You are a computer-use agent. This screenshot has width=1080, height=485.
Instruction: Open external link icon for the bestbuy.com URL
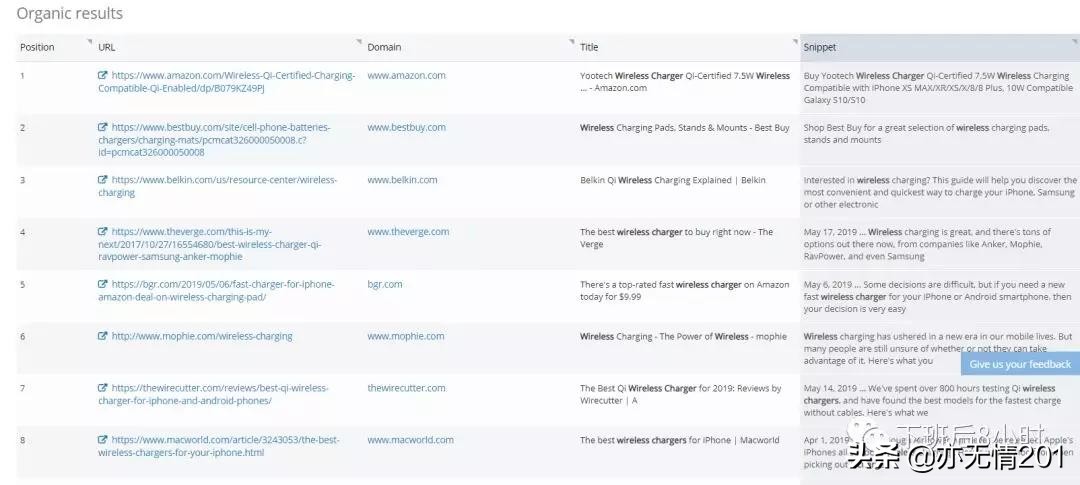[103, 127]
